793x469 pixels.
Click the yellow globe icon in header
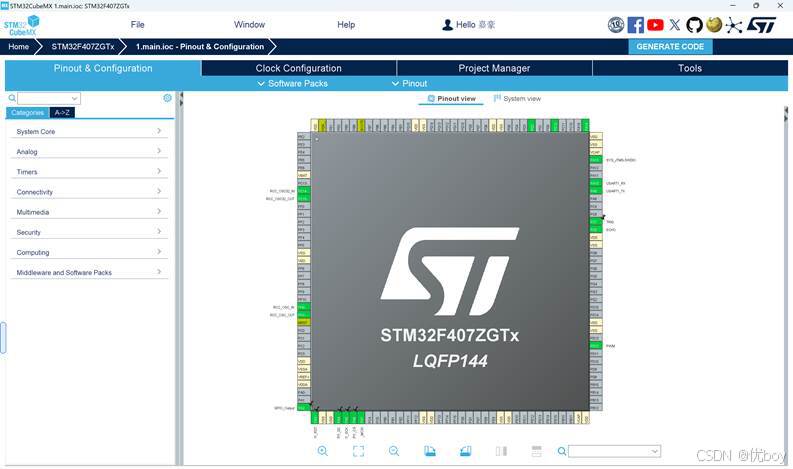tap(714, 24)
